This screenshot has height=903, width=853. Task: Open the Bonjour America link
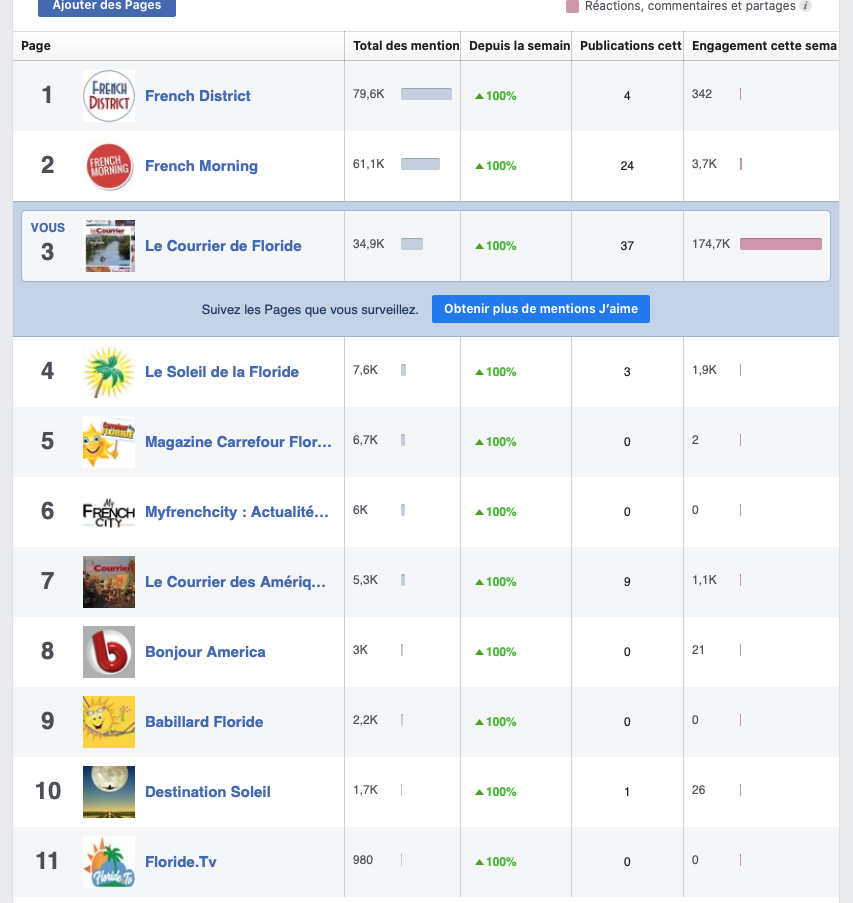click(205, 652)
